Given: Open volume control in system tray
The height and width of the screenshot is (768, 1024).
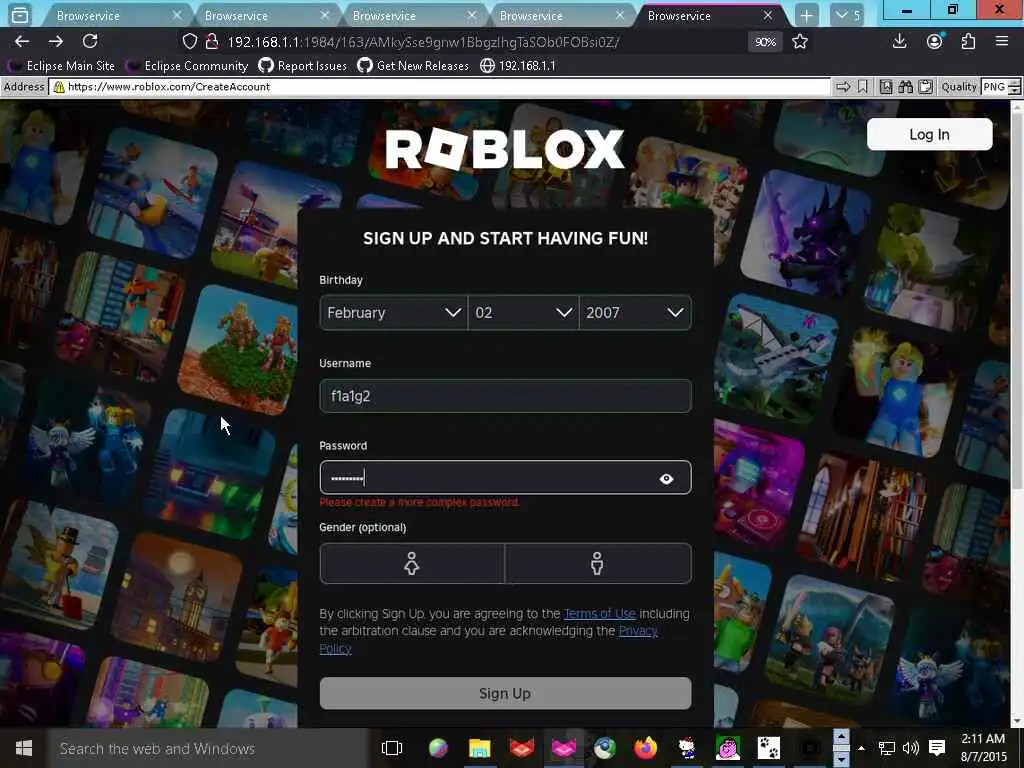Looking at the screenshot, I should 910,748.
